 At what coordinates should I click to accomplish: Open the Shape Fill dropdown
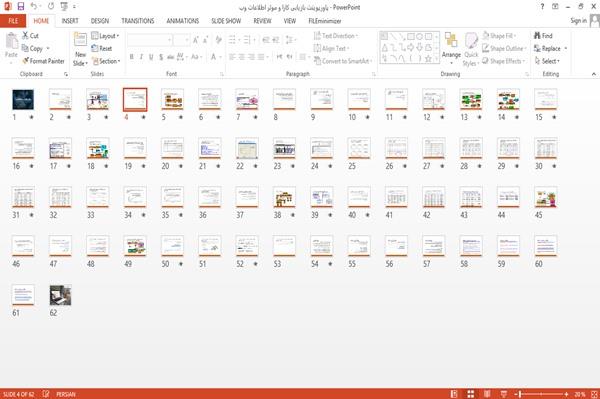pyautogui.click(x=499, y=36)
